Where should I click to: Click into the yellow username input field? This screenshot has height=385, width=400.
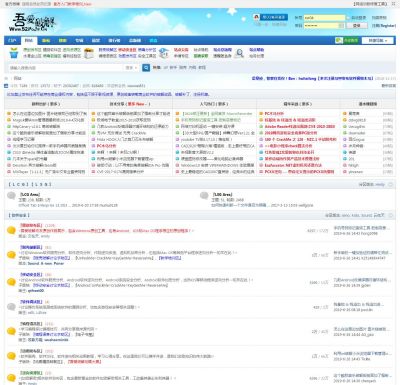324,18
